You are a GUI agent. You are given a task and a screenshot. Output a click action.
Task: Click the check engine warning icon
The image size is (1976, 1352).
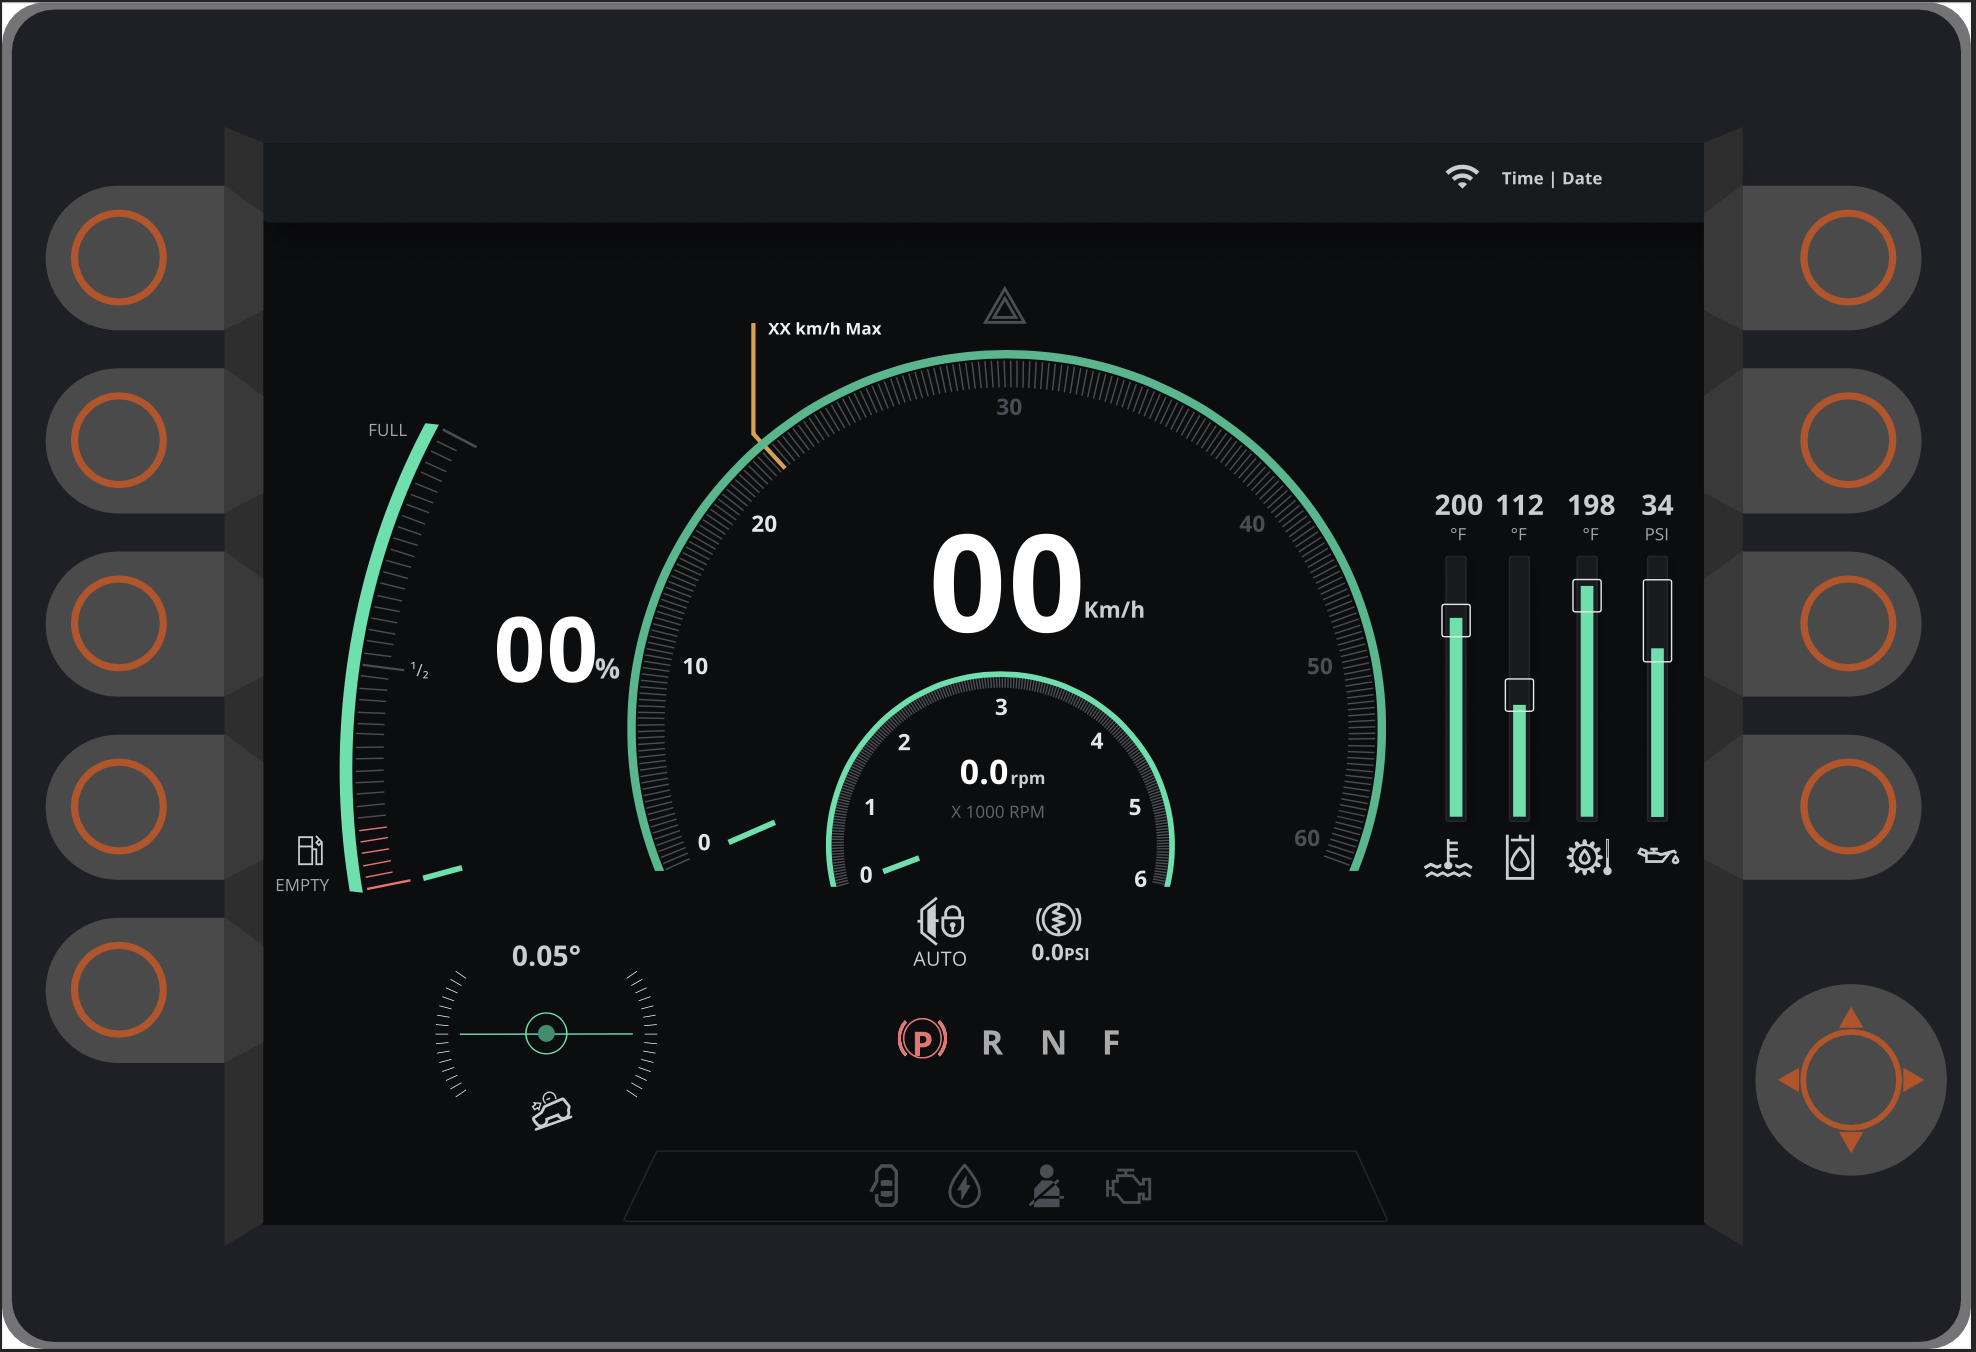(x=1128, y=1187)
